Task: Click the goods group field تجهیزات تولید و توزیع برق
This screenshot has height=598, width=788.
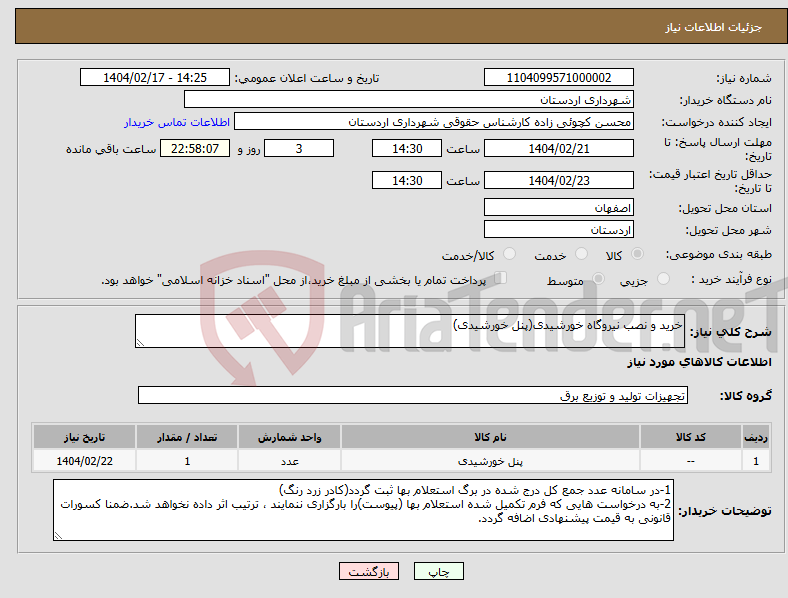Action: (413, 395)
